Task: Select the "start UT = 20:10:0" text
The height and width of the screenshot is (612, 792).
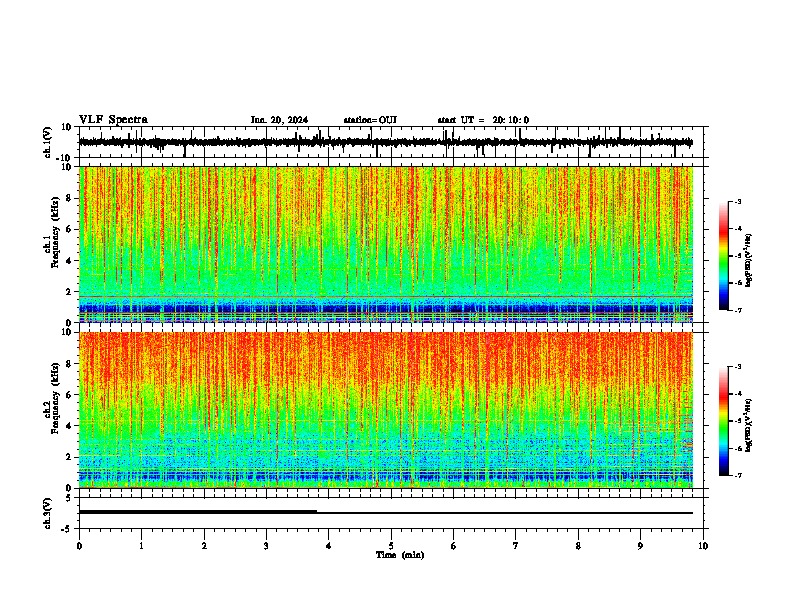Action: tap(483, 120)
